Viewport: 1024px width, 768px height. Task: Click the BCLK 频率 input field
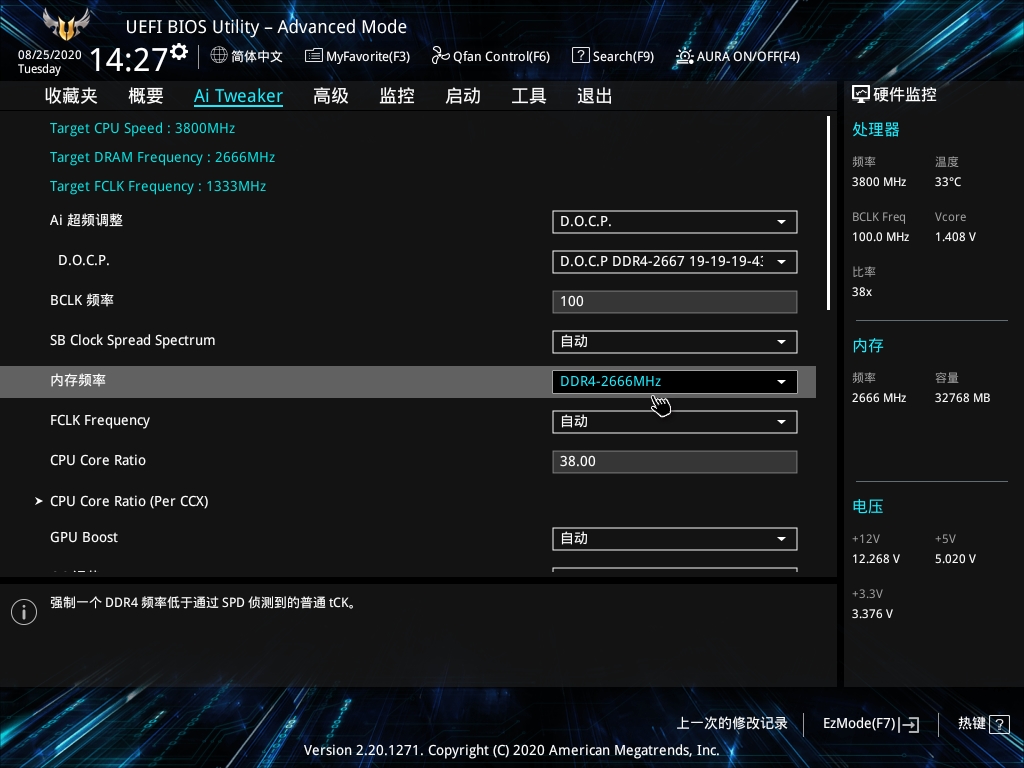pyautogui.click(x=675, y=301)
